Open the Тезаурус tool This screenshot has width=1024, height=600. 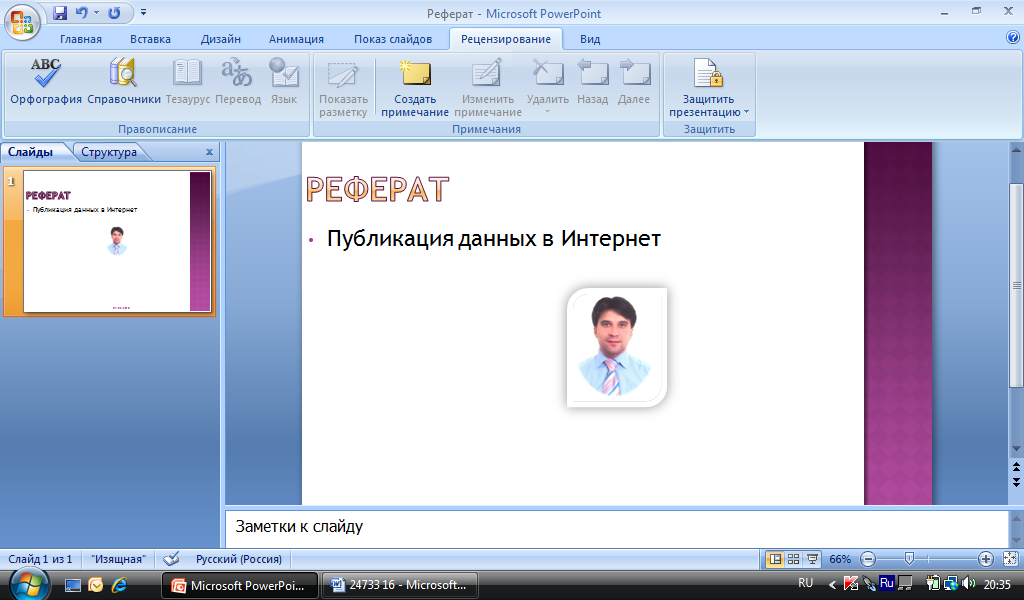(188, 82)
